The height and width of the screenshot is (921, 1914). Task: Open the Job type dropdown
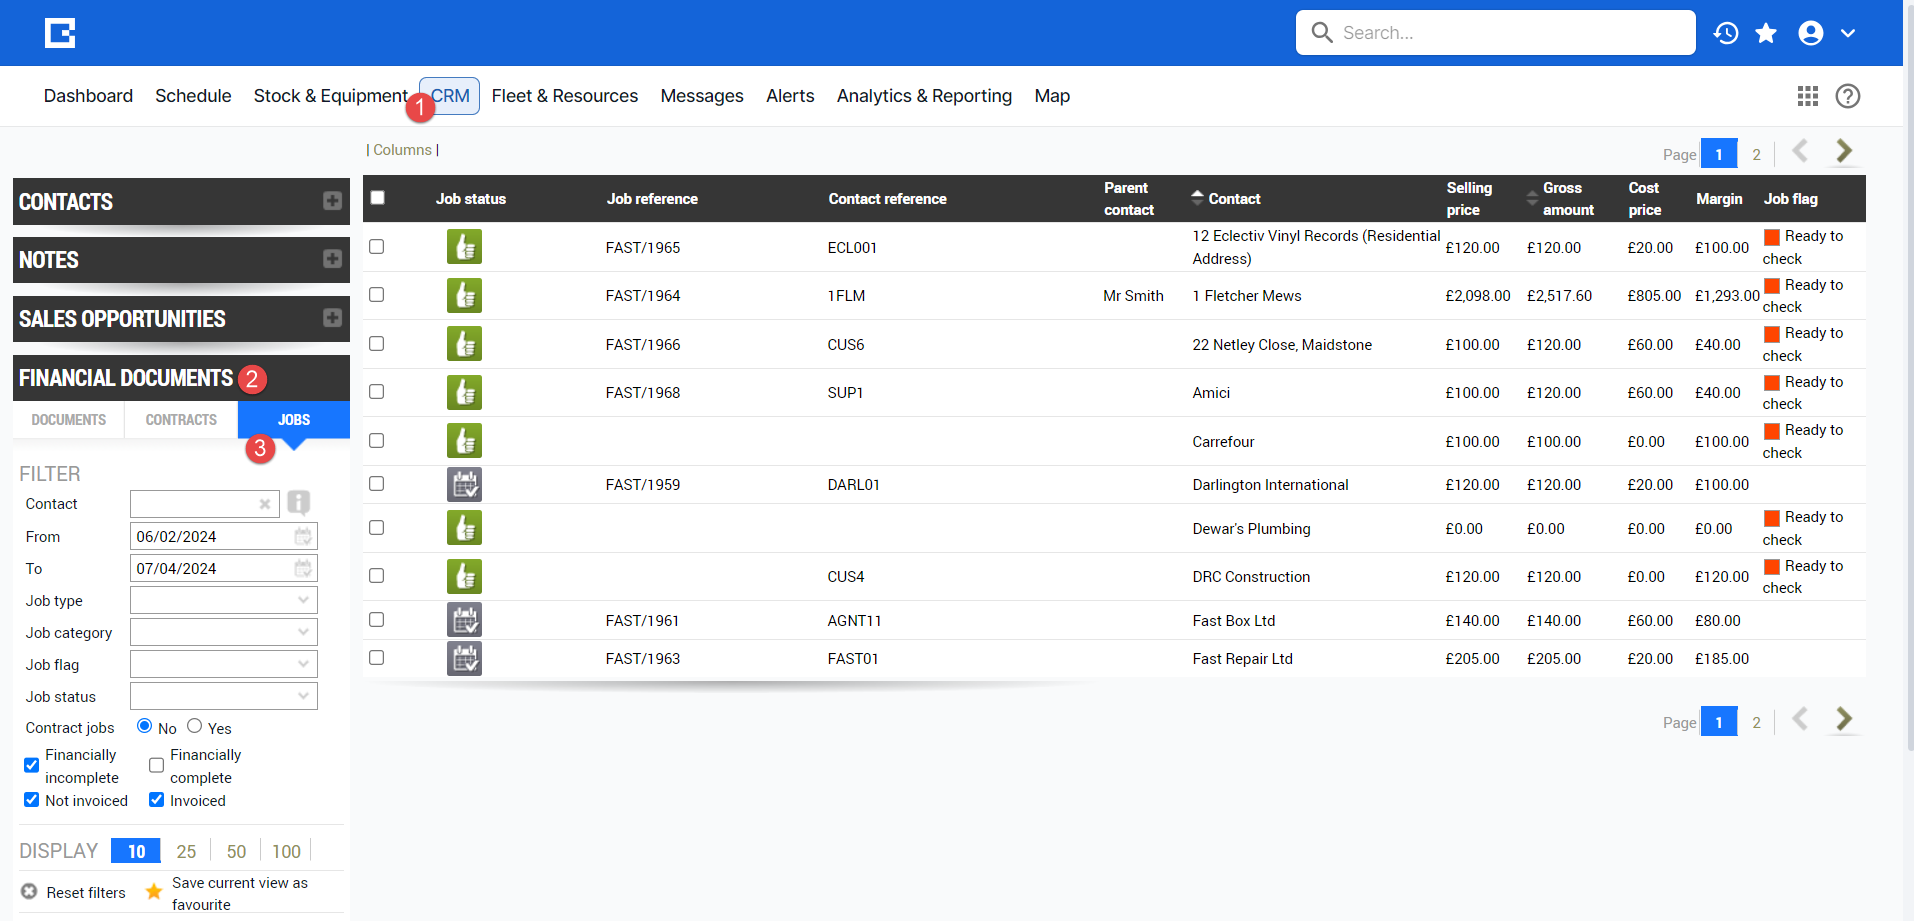tap(224, 600)
